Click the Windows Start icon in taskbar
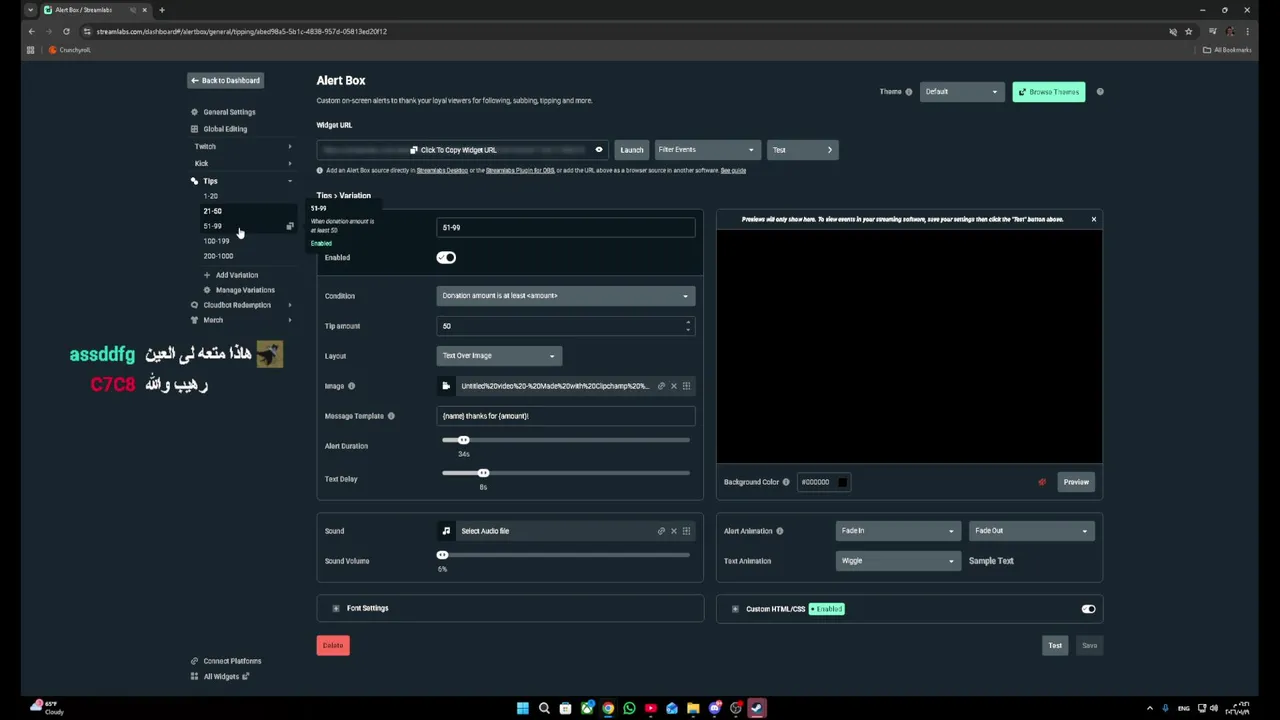The width and height of the screenshot is (1280, 720). [x=522, y=708]
